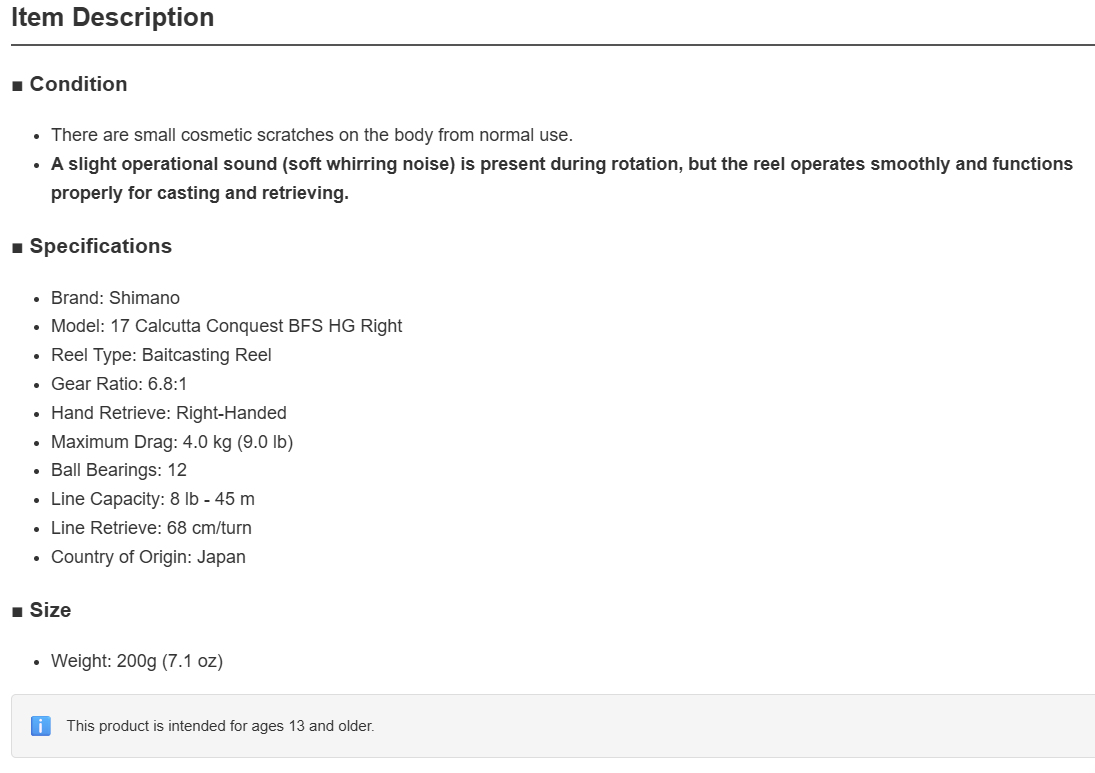This screenshot has width=1095, height=773.
Task: Click the Weight: 200g entry
Action: point(137,661)
